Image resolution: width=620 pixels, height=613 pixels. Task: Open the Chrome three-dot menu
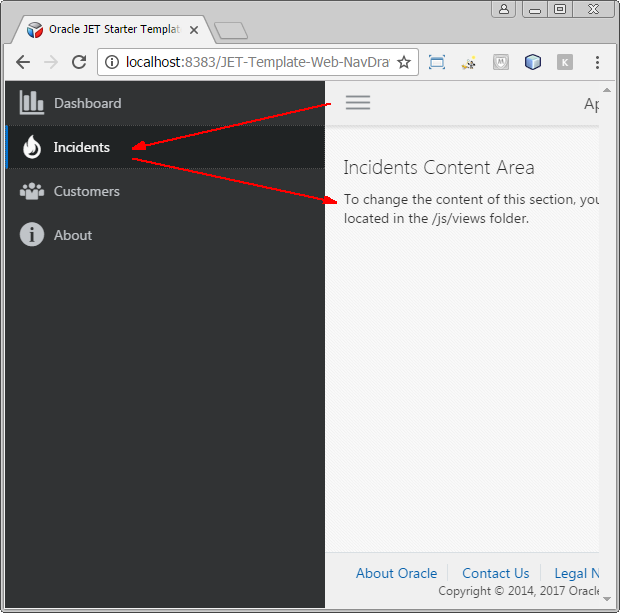tap(597, 62)
